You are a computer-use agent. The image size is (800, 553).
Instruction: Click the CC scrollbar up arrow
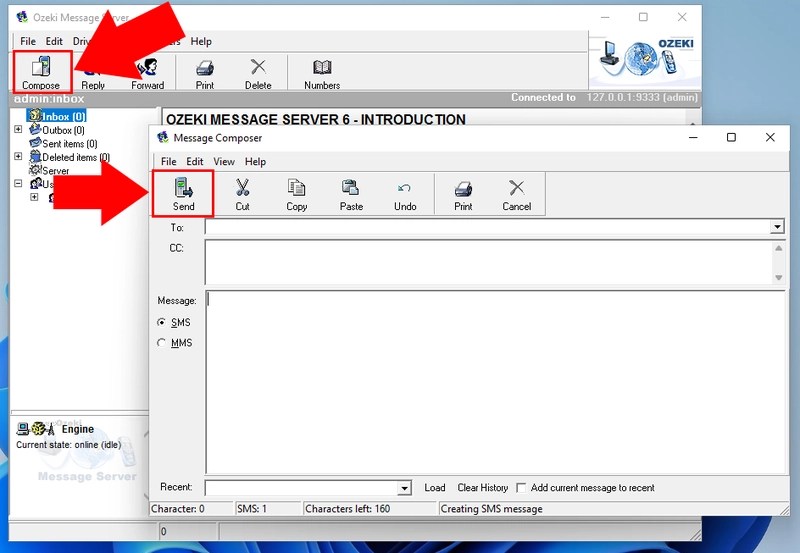click(x=779, y=248)
